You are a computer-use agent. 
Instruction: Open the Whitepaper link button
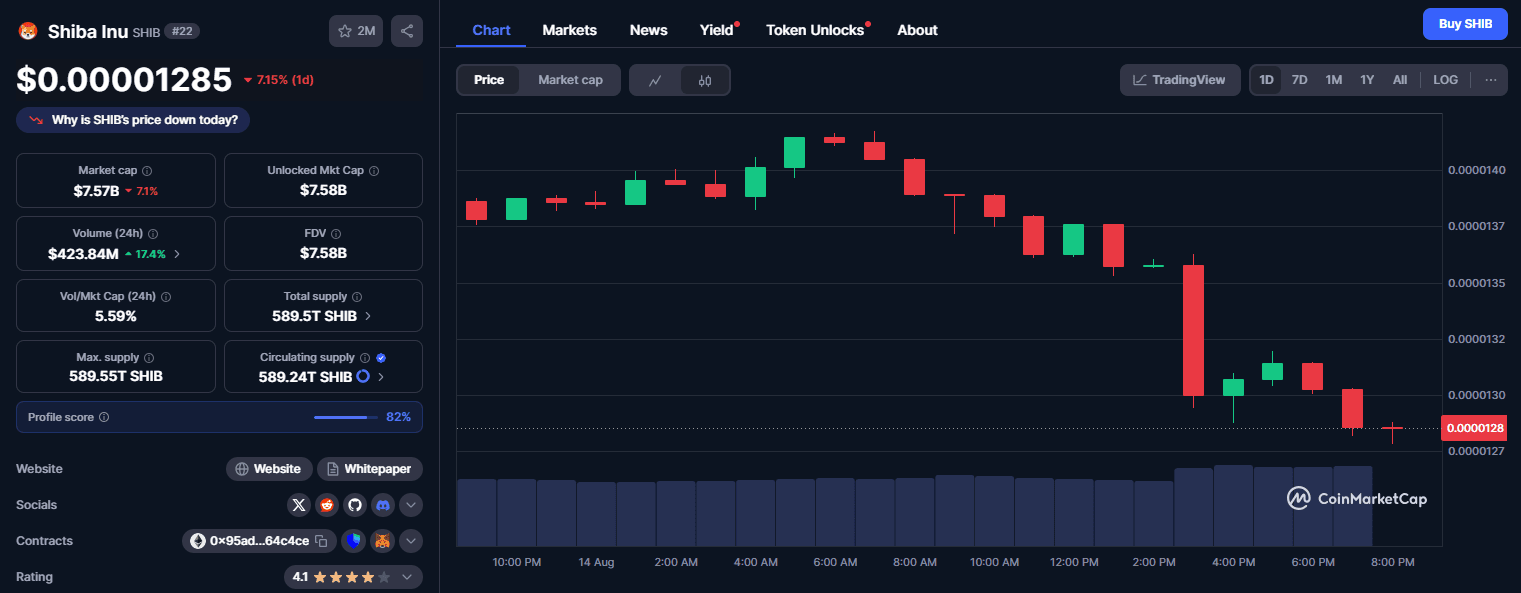pyautogui.click(x=370, y=469)
